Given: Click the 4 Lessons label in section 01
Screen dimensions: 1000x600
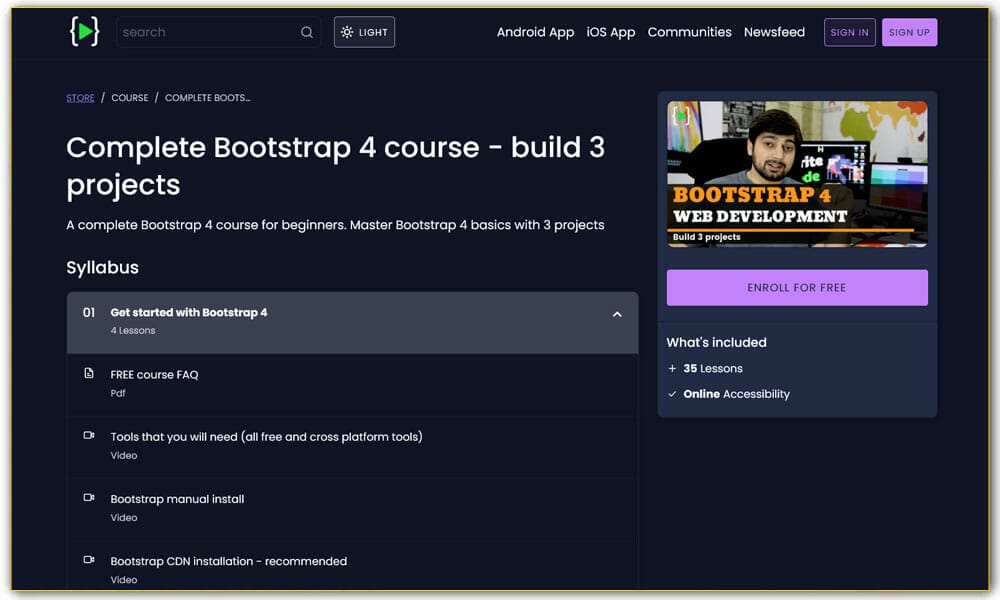Looking at the screenshot, I should 133,330.
